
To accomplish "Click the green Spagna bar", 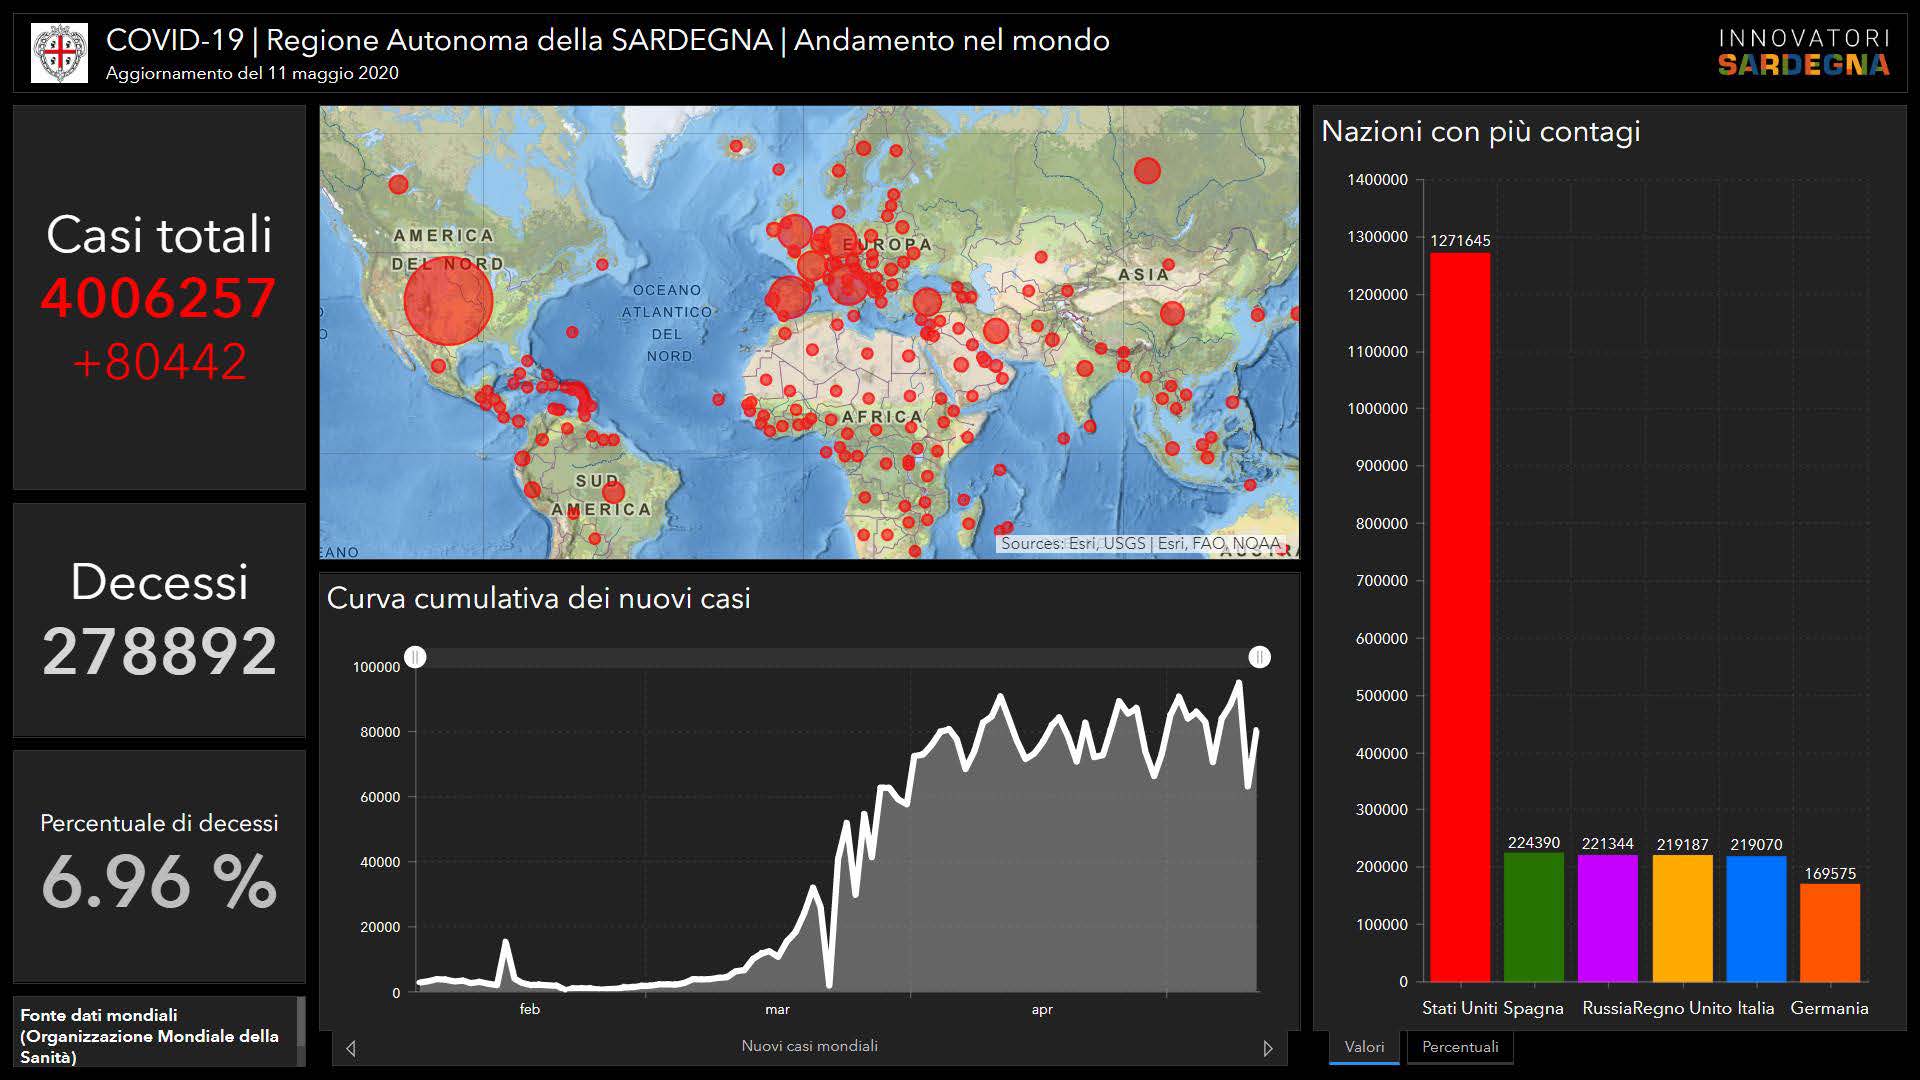I will [1533, 917].
